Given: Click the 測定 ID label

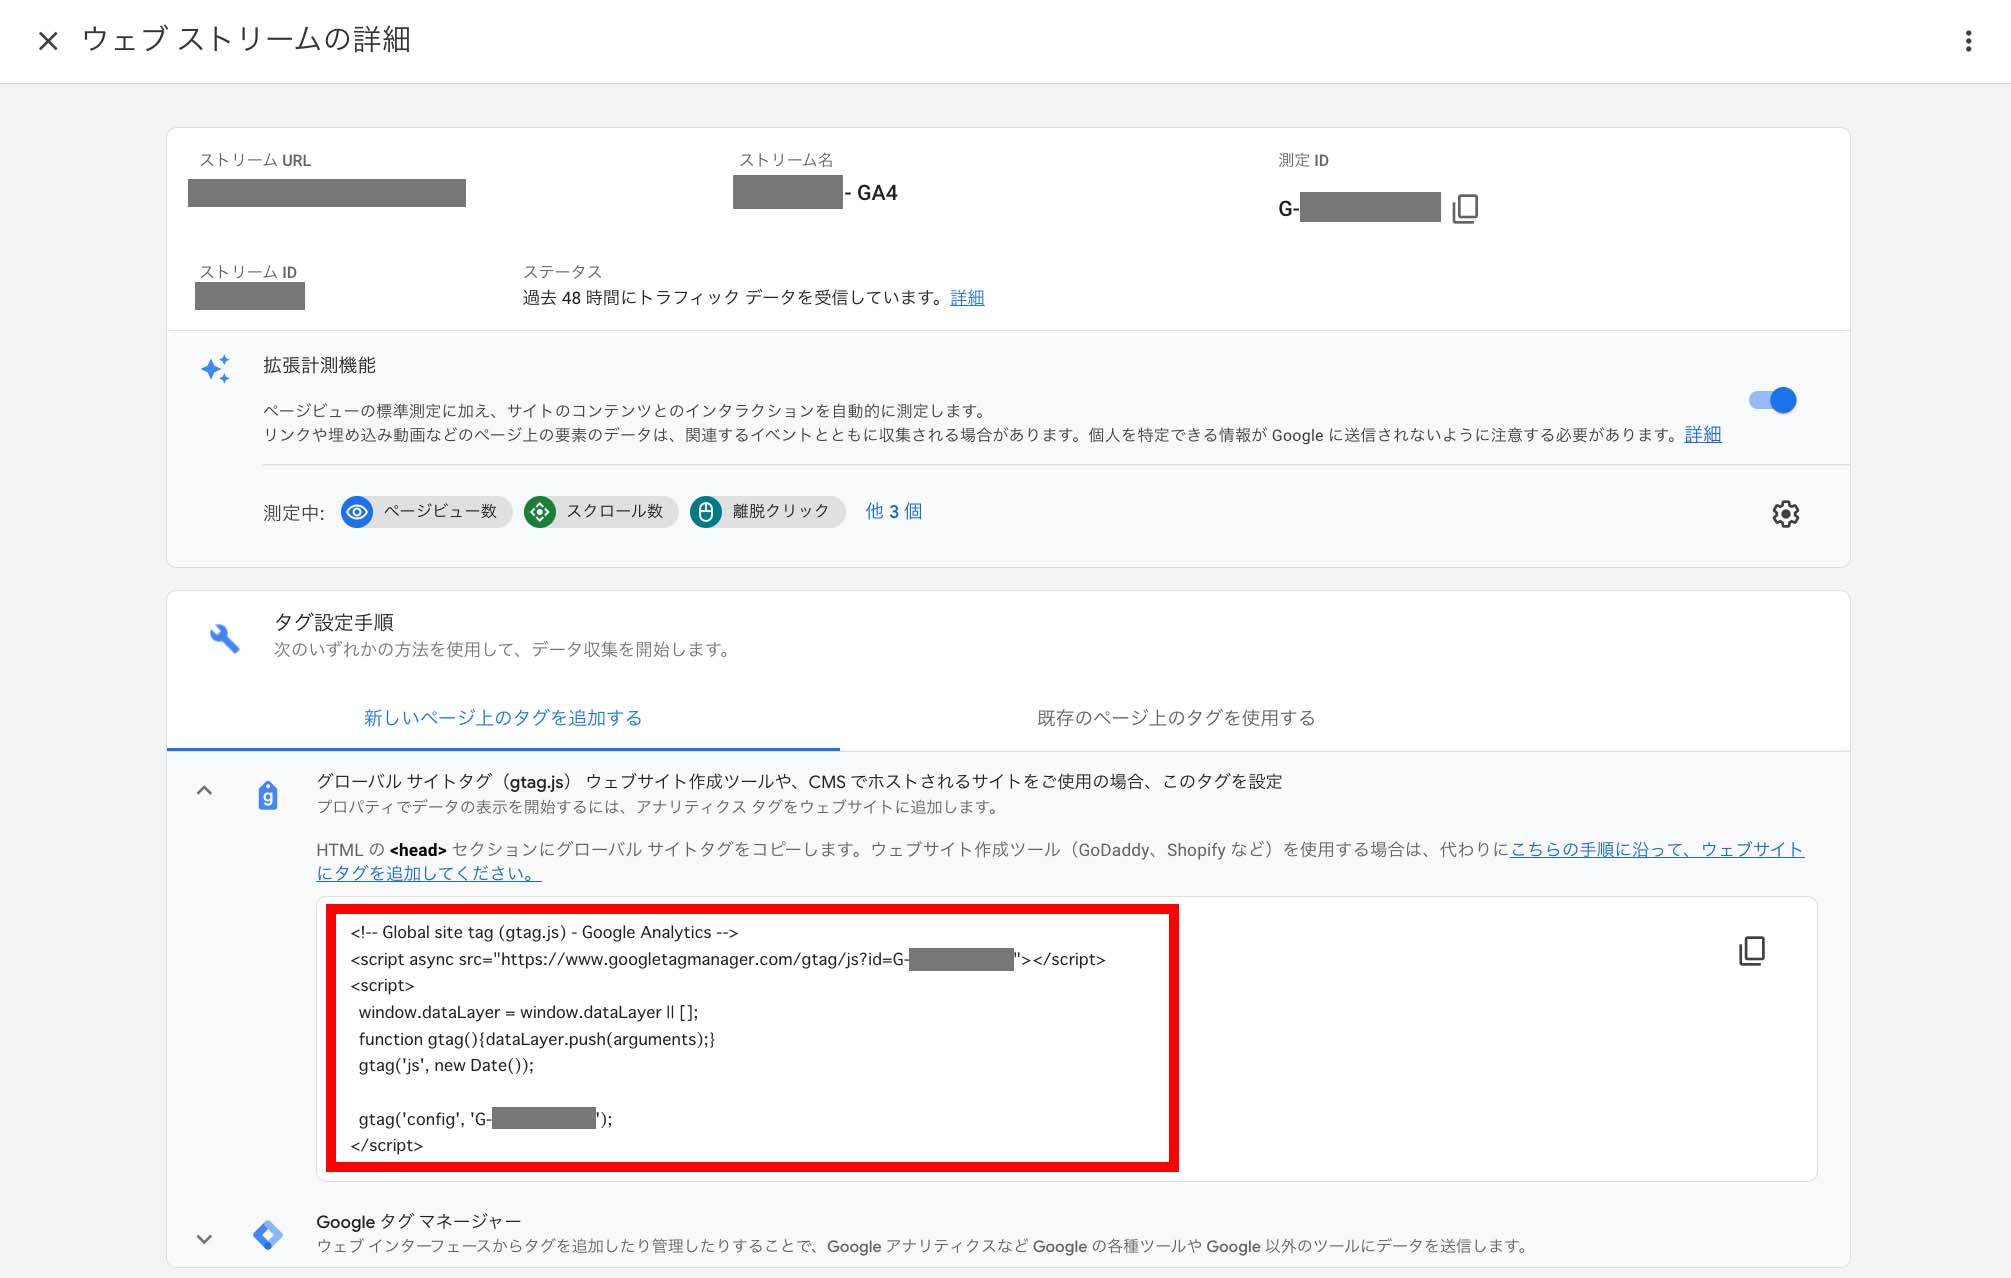Looking at the screenshot, I should pyautogui.click(x=1303, y=160).
